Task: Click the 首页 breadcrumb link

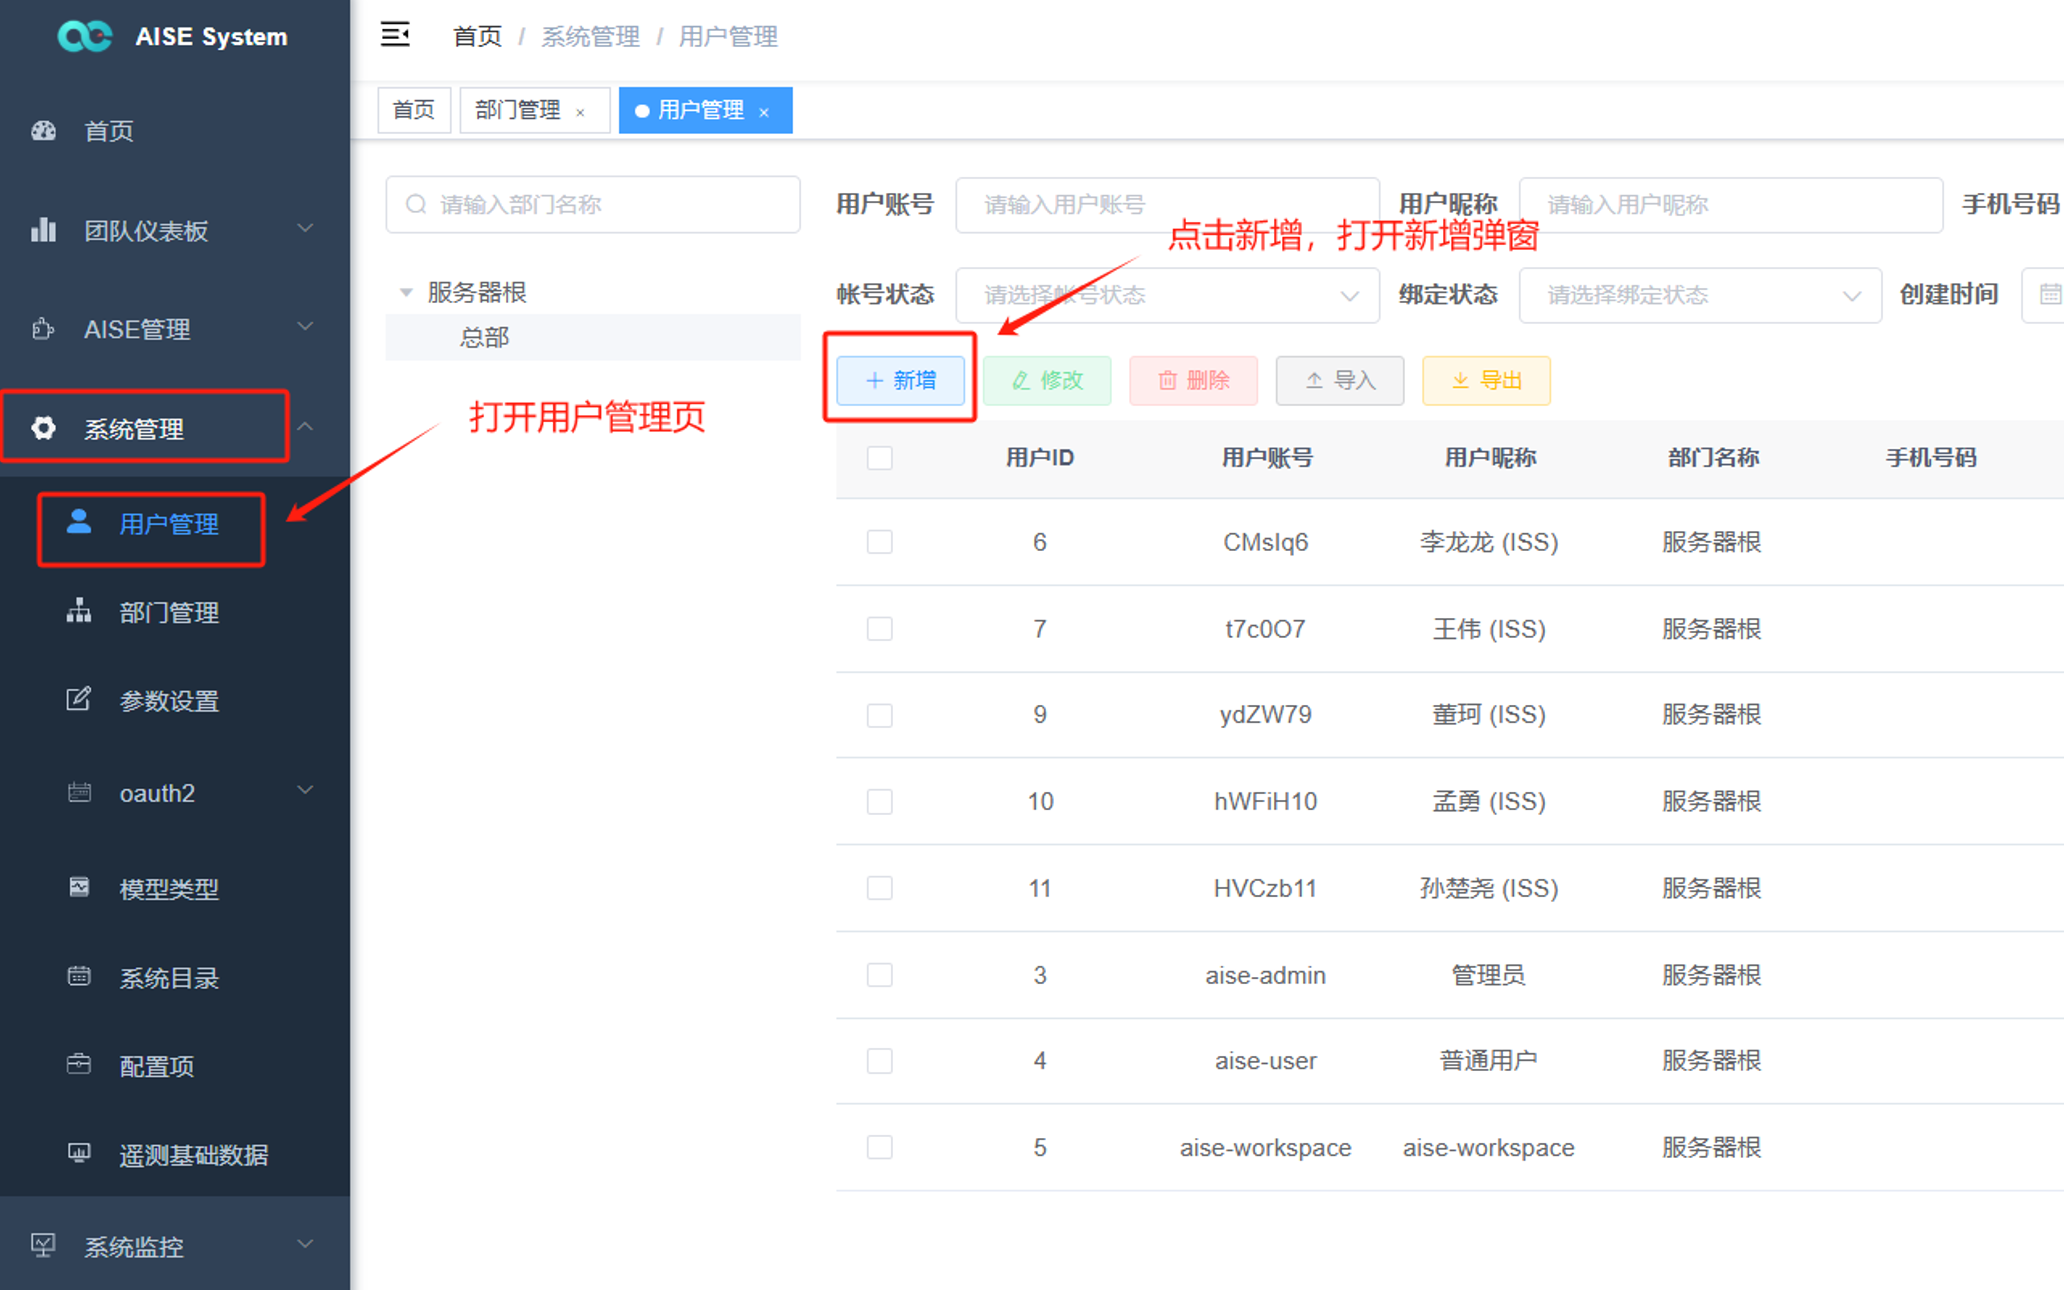Action: [x=477, y=37]
